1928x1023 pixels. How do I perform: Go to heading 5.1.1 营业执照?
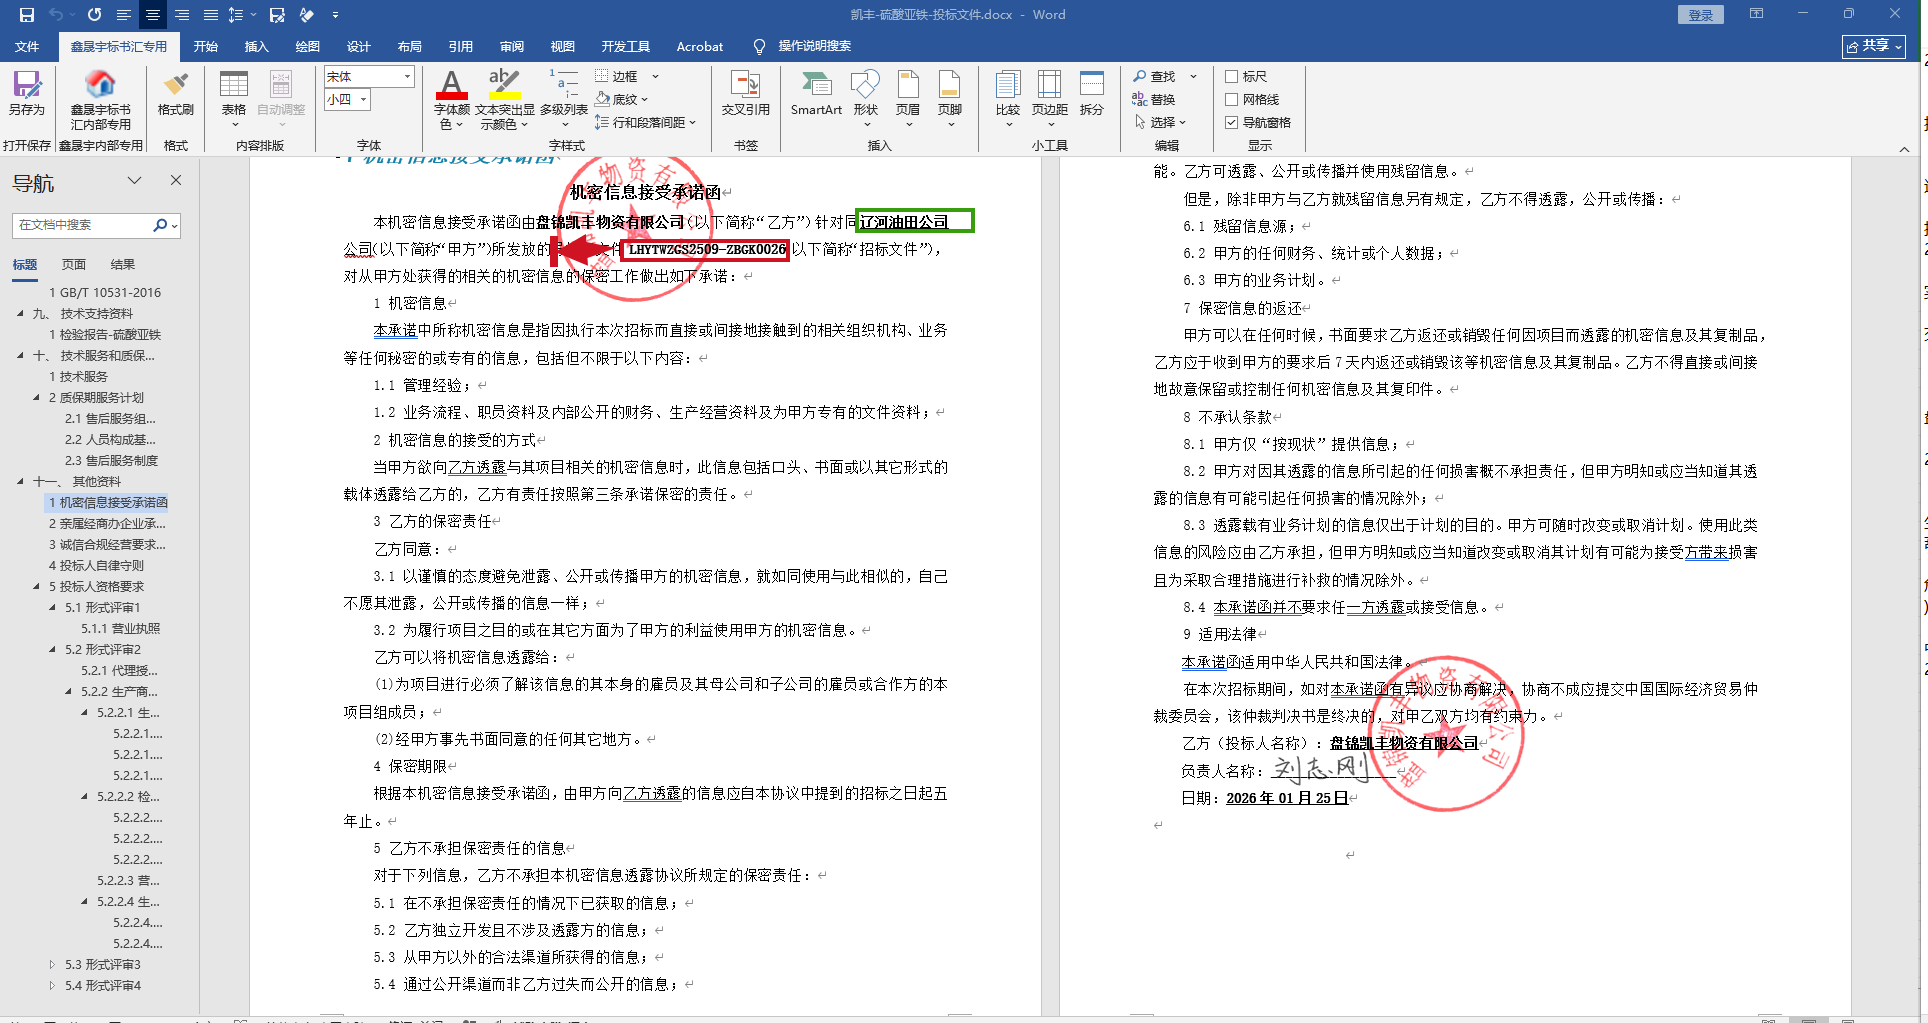pyautogui.click(x=120, y=628)
